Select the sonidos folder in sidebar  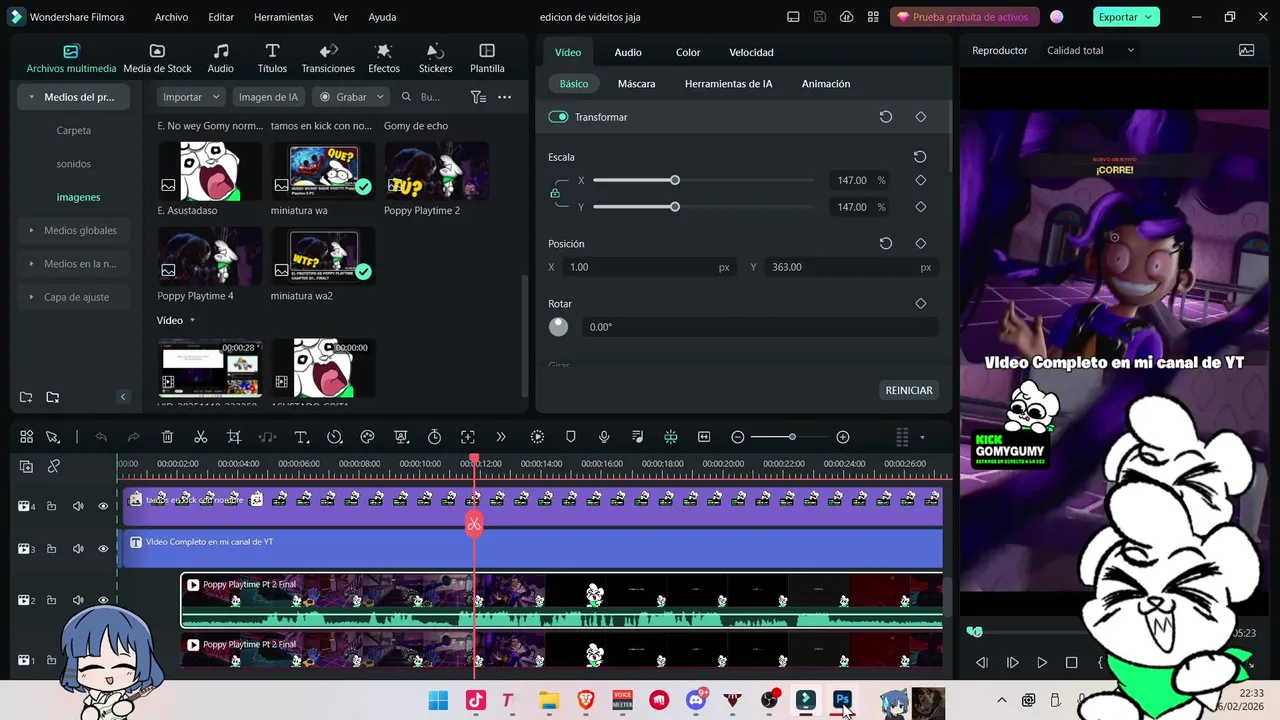[x=73, y=164]
